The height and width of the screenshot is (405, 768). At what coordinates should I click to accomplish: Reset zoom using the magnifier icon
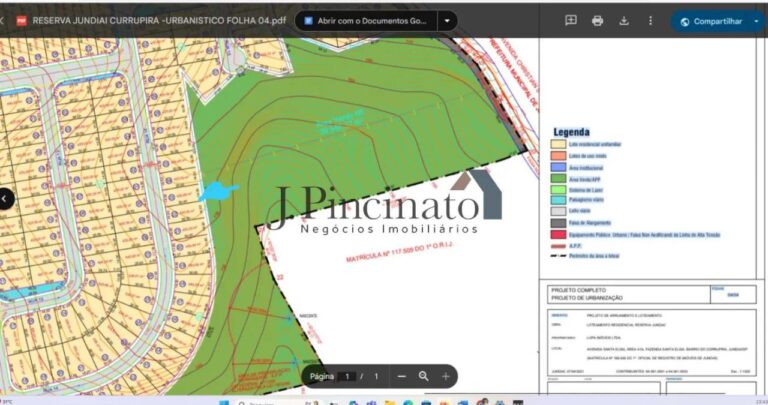click(424, 376)
